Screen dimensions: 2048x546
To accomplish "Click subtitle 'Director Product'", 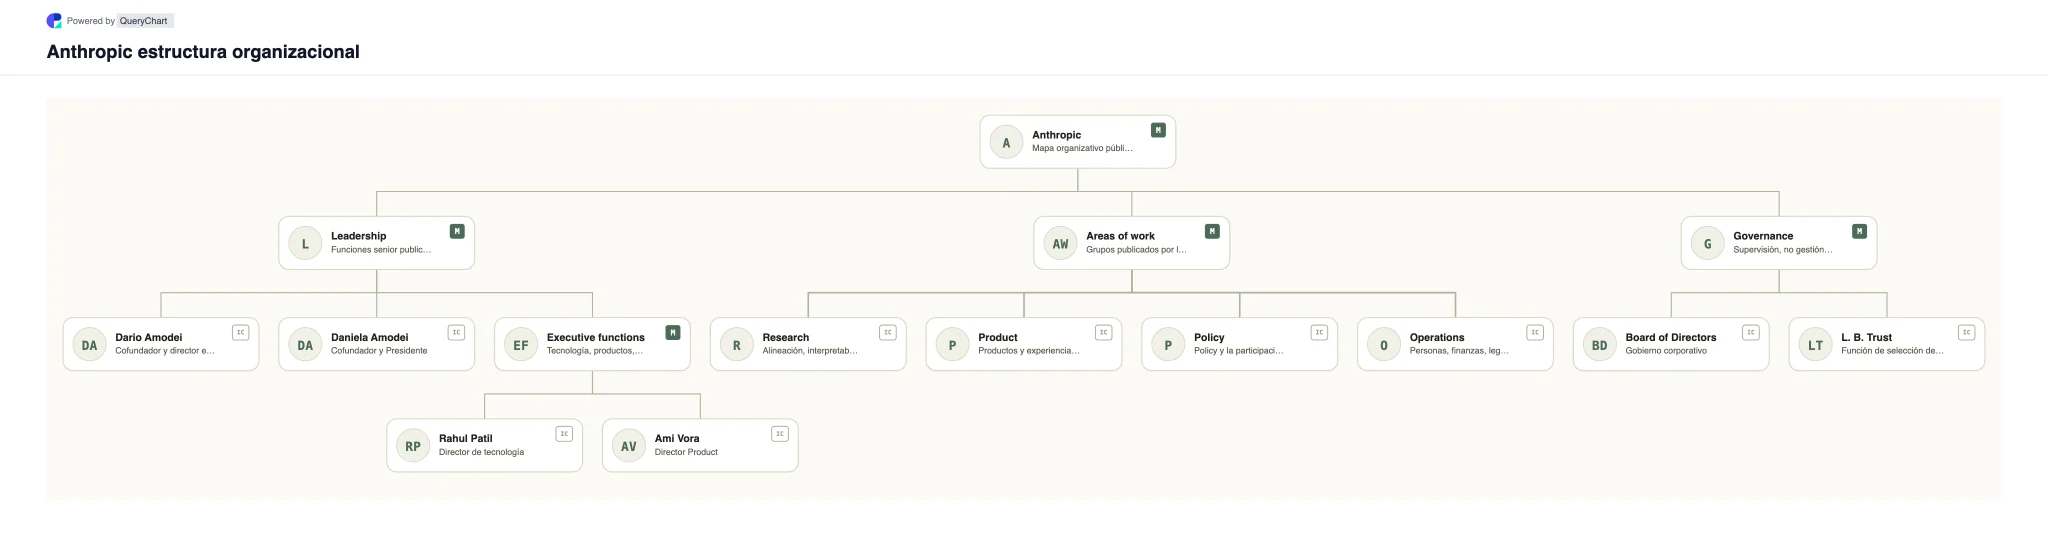I will tap(686, 452).
